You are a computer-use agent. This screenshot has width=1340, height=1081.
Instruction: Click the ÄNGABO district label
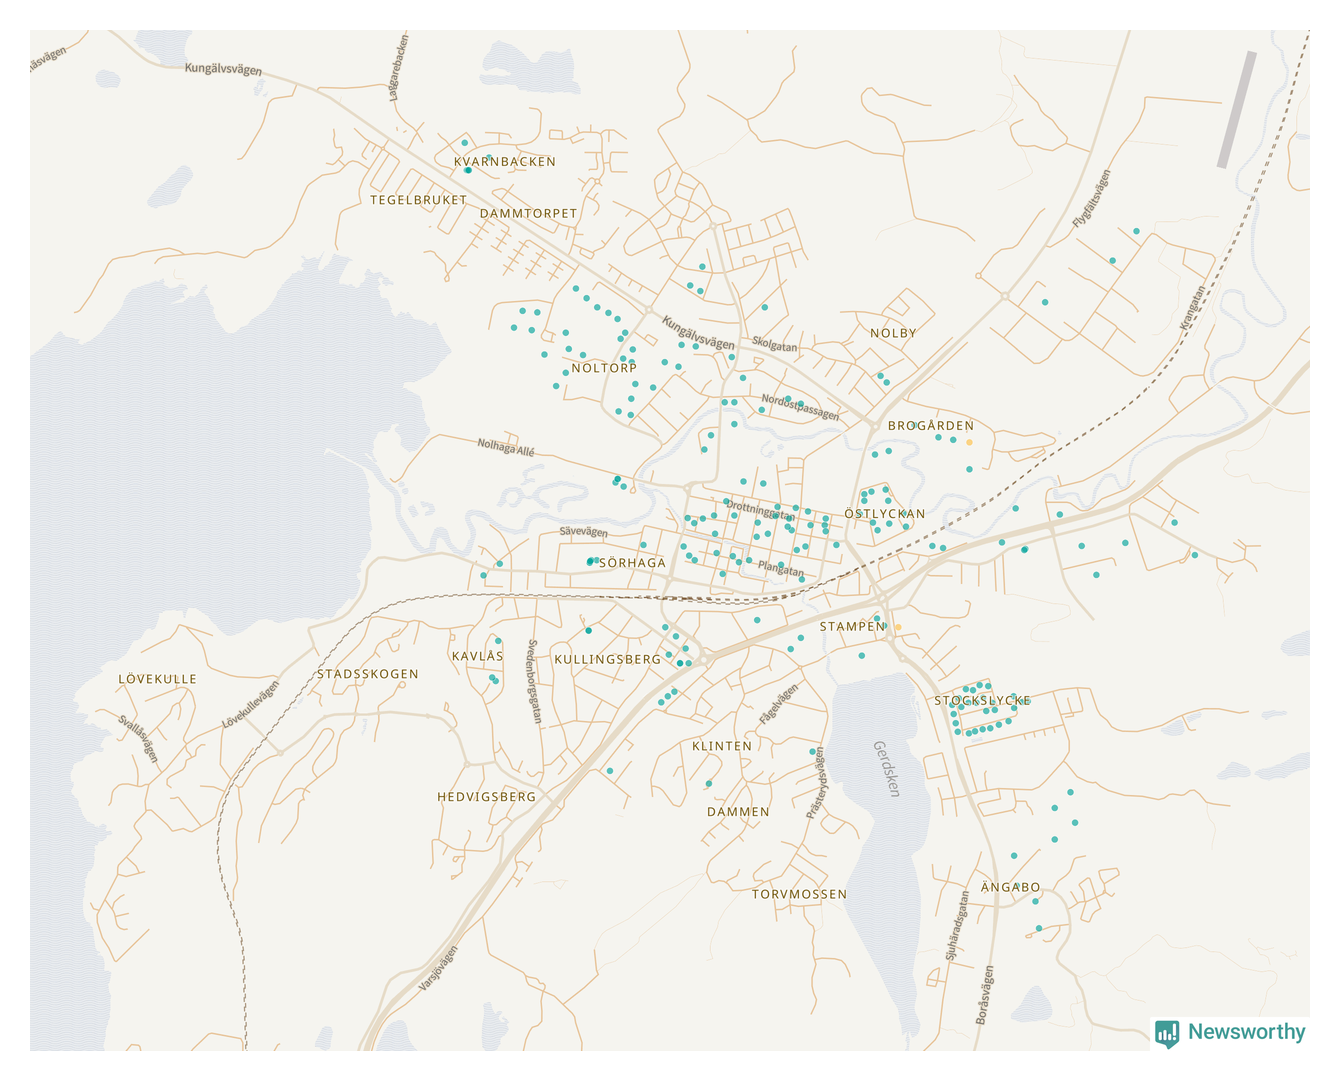pyautogui.click(x=1010, y=887)
